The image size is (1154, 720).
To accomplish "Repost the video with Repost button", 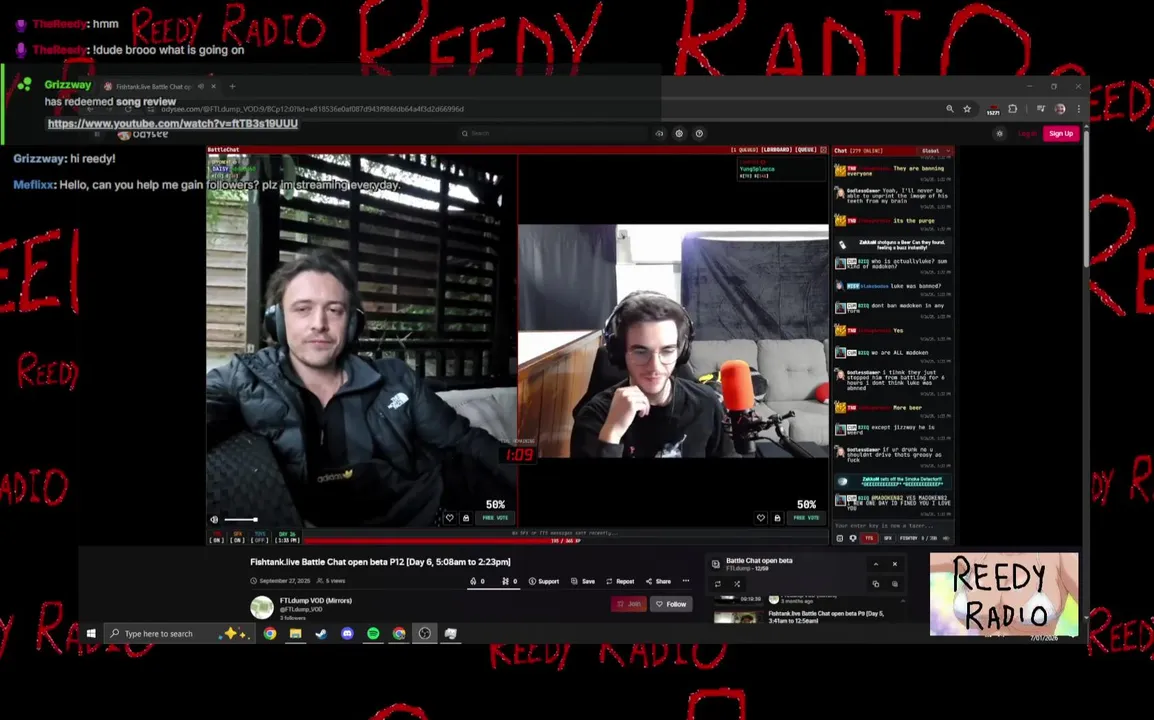I will 620,581.
